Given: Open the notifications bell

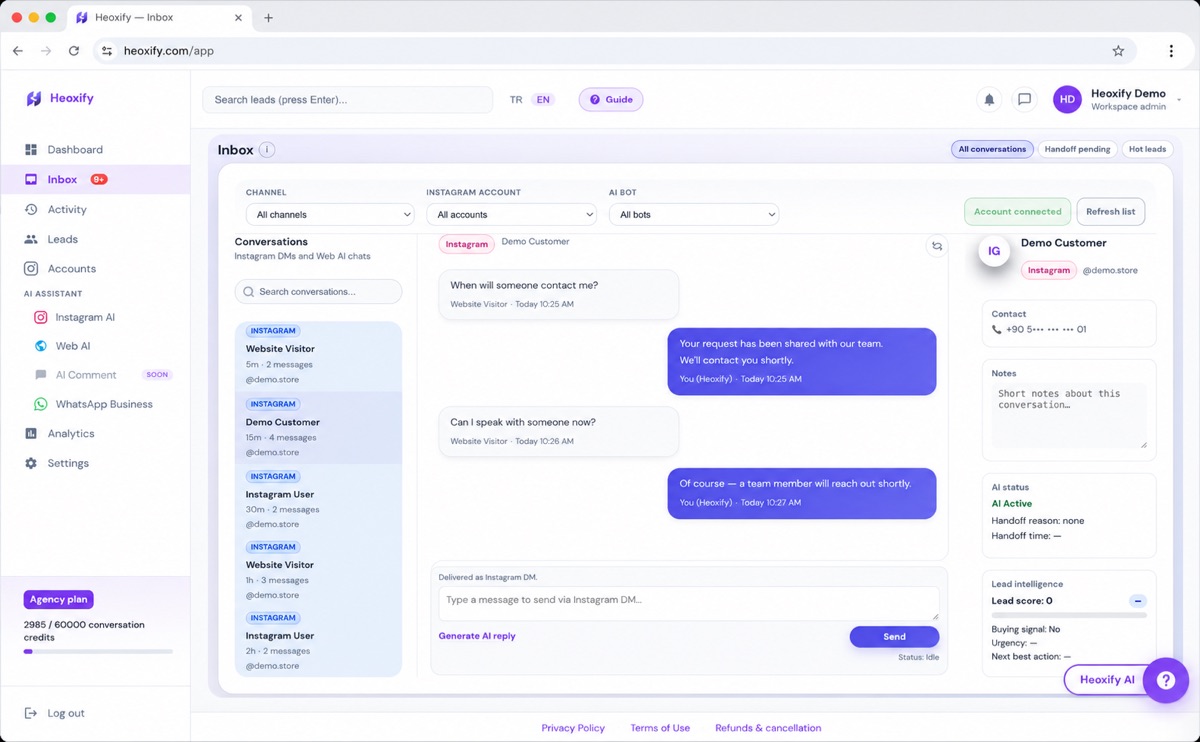Looking at the screenshot, I should pos(989,100).
